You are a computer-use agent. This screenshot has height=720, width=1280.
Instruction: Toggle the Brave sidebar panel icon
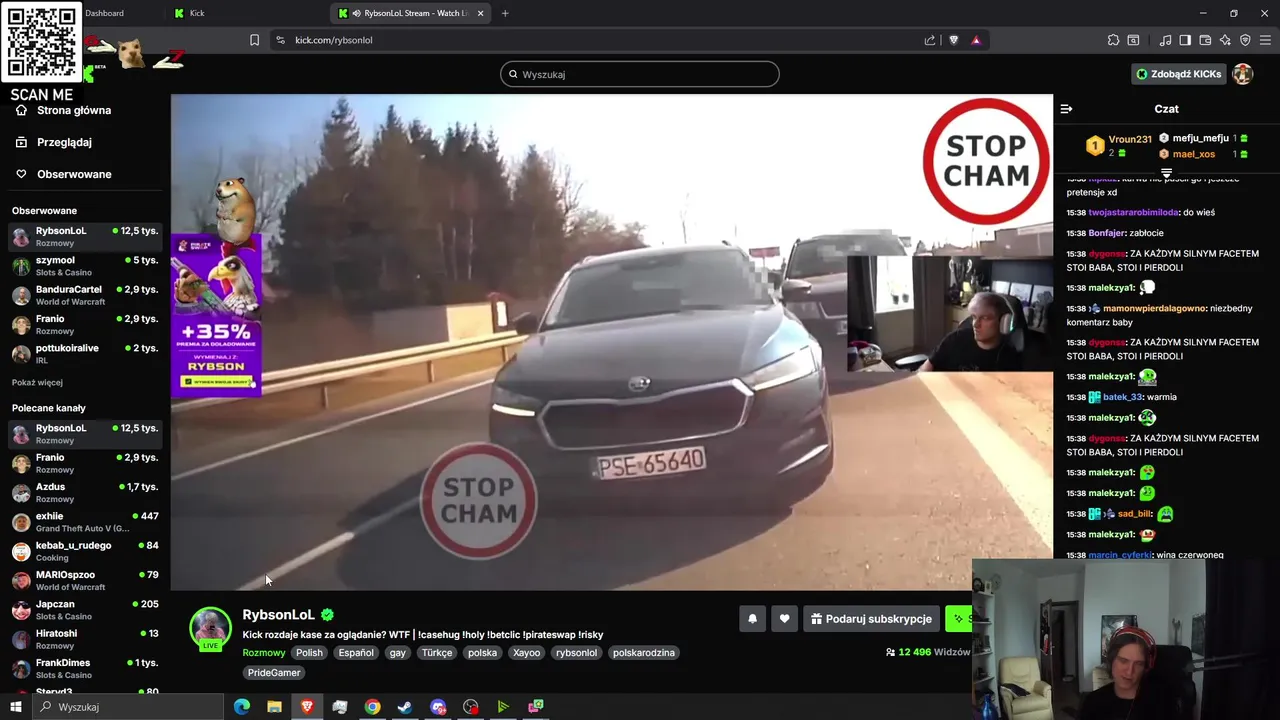(x=1185, y=40)
